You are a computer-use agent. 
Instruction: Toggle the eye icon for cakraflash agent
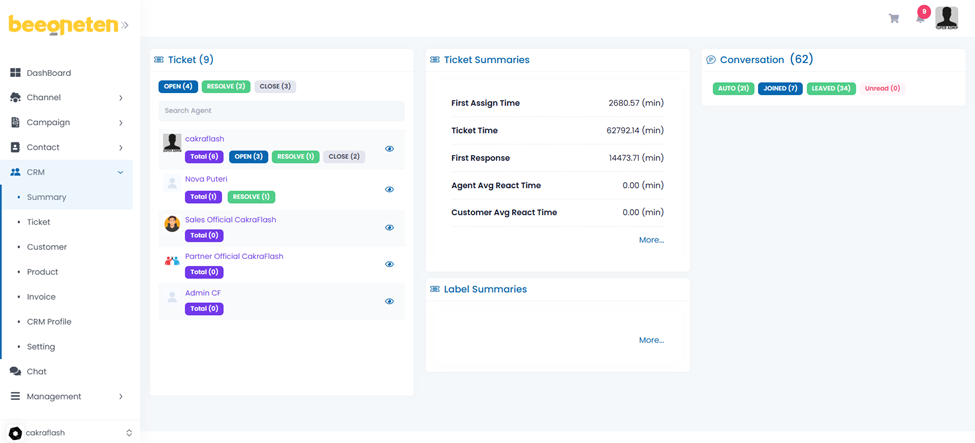point(389,149)
